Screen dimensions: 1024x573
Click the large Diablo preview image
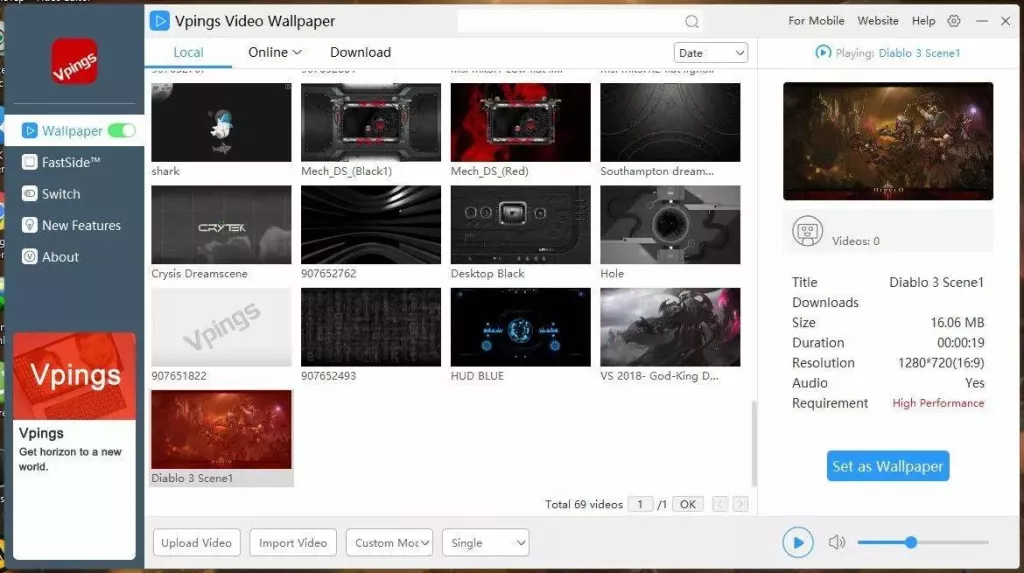pyautogui.click(x=888, y=141)
